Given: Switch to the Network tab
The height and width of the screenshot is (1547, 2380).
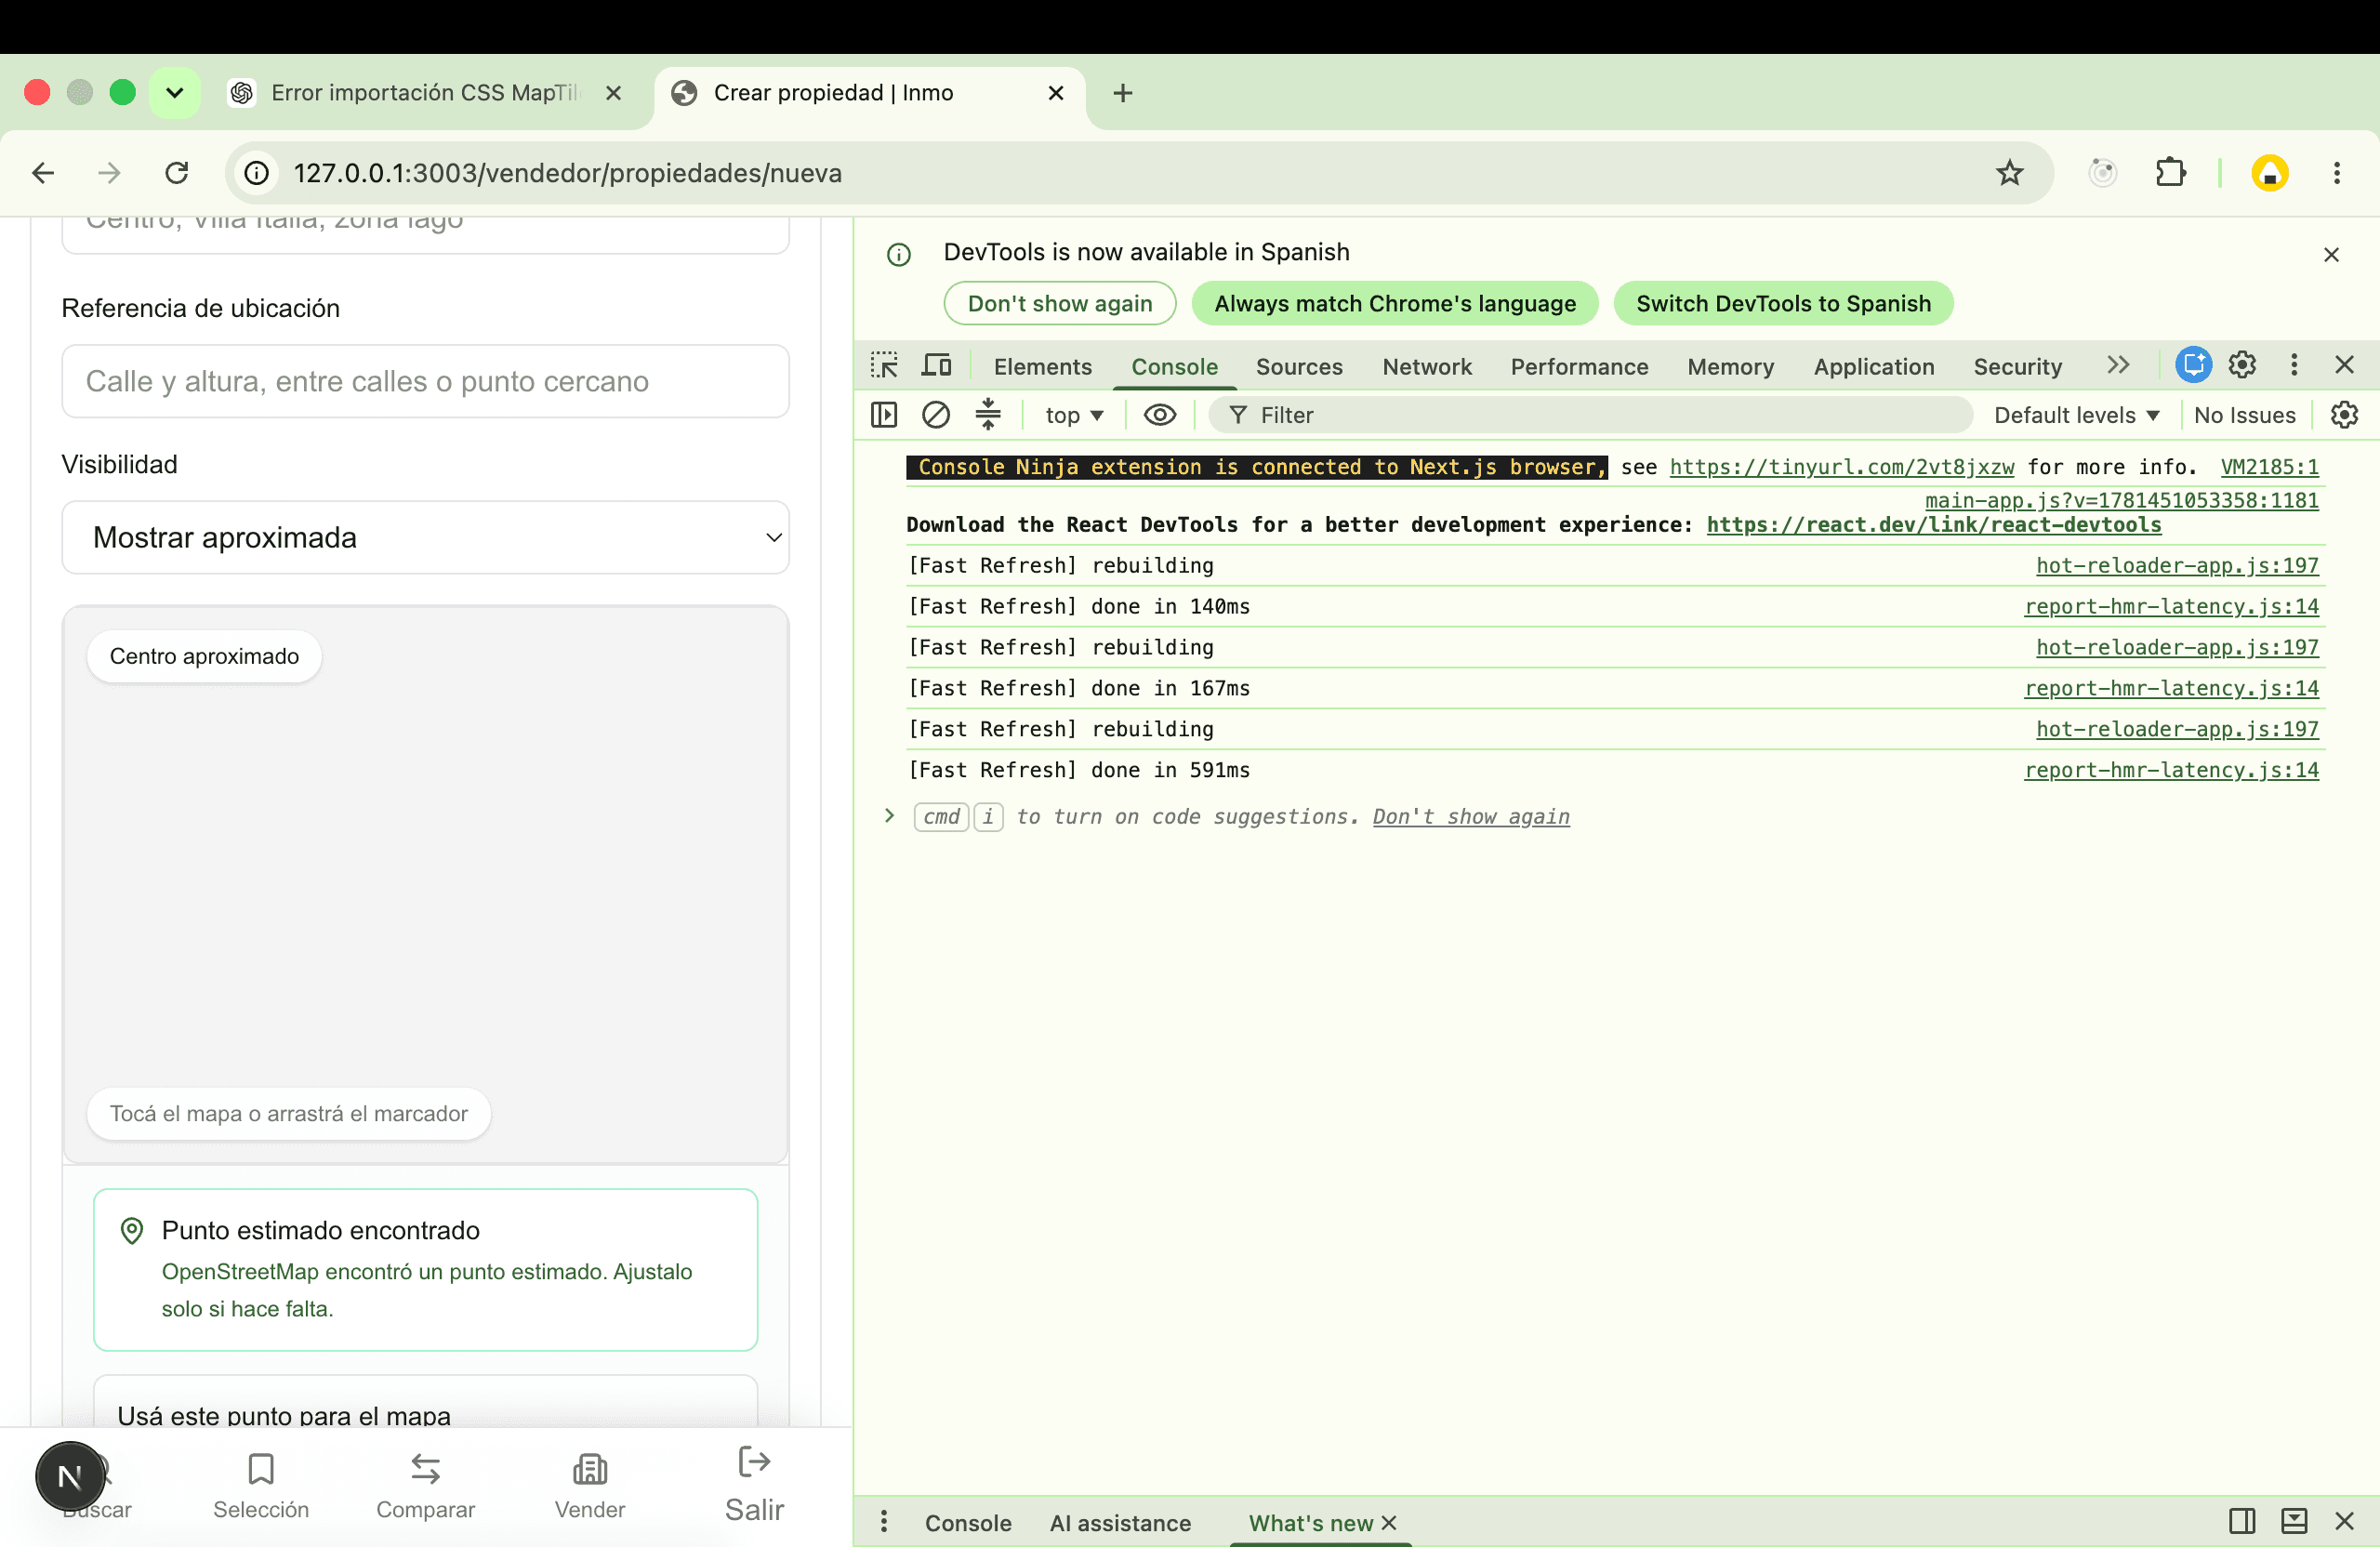Looking at the screenshot, I should tap(1427, 366).
